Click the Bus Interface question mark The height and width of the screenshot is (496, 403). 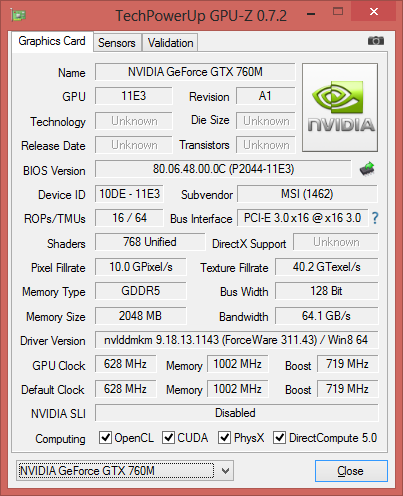(375, 218)
